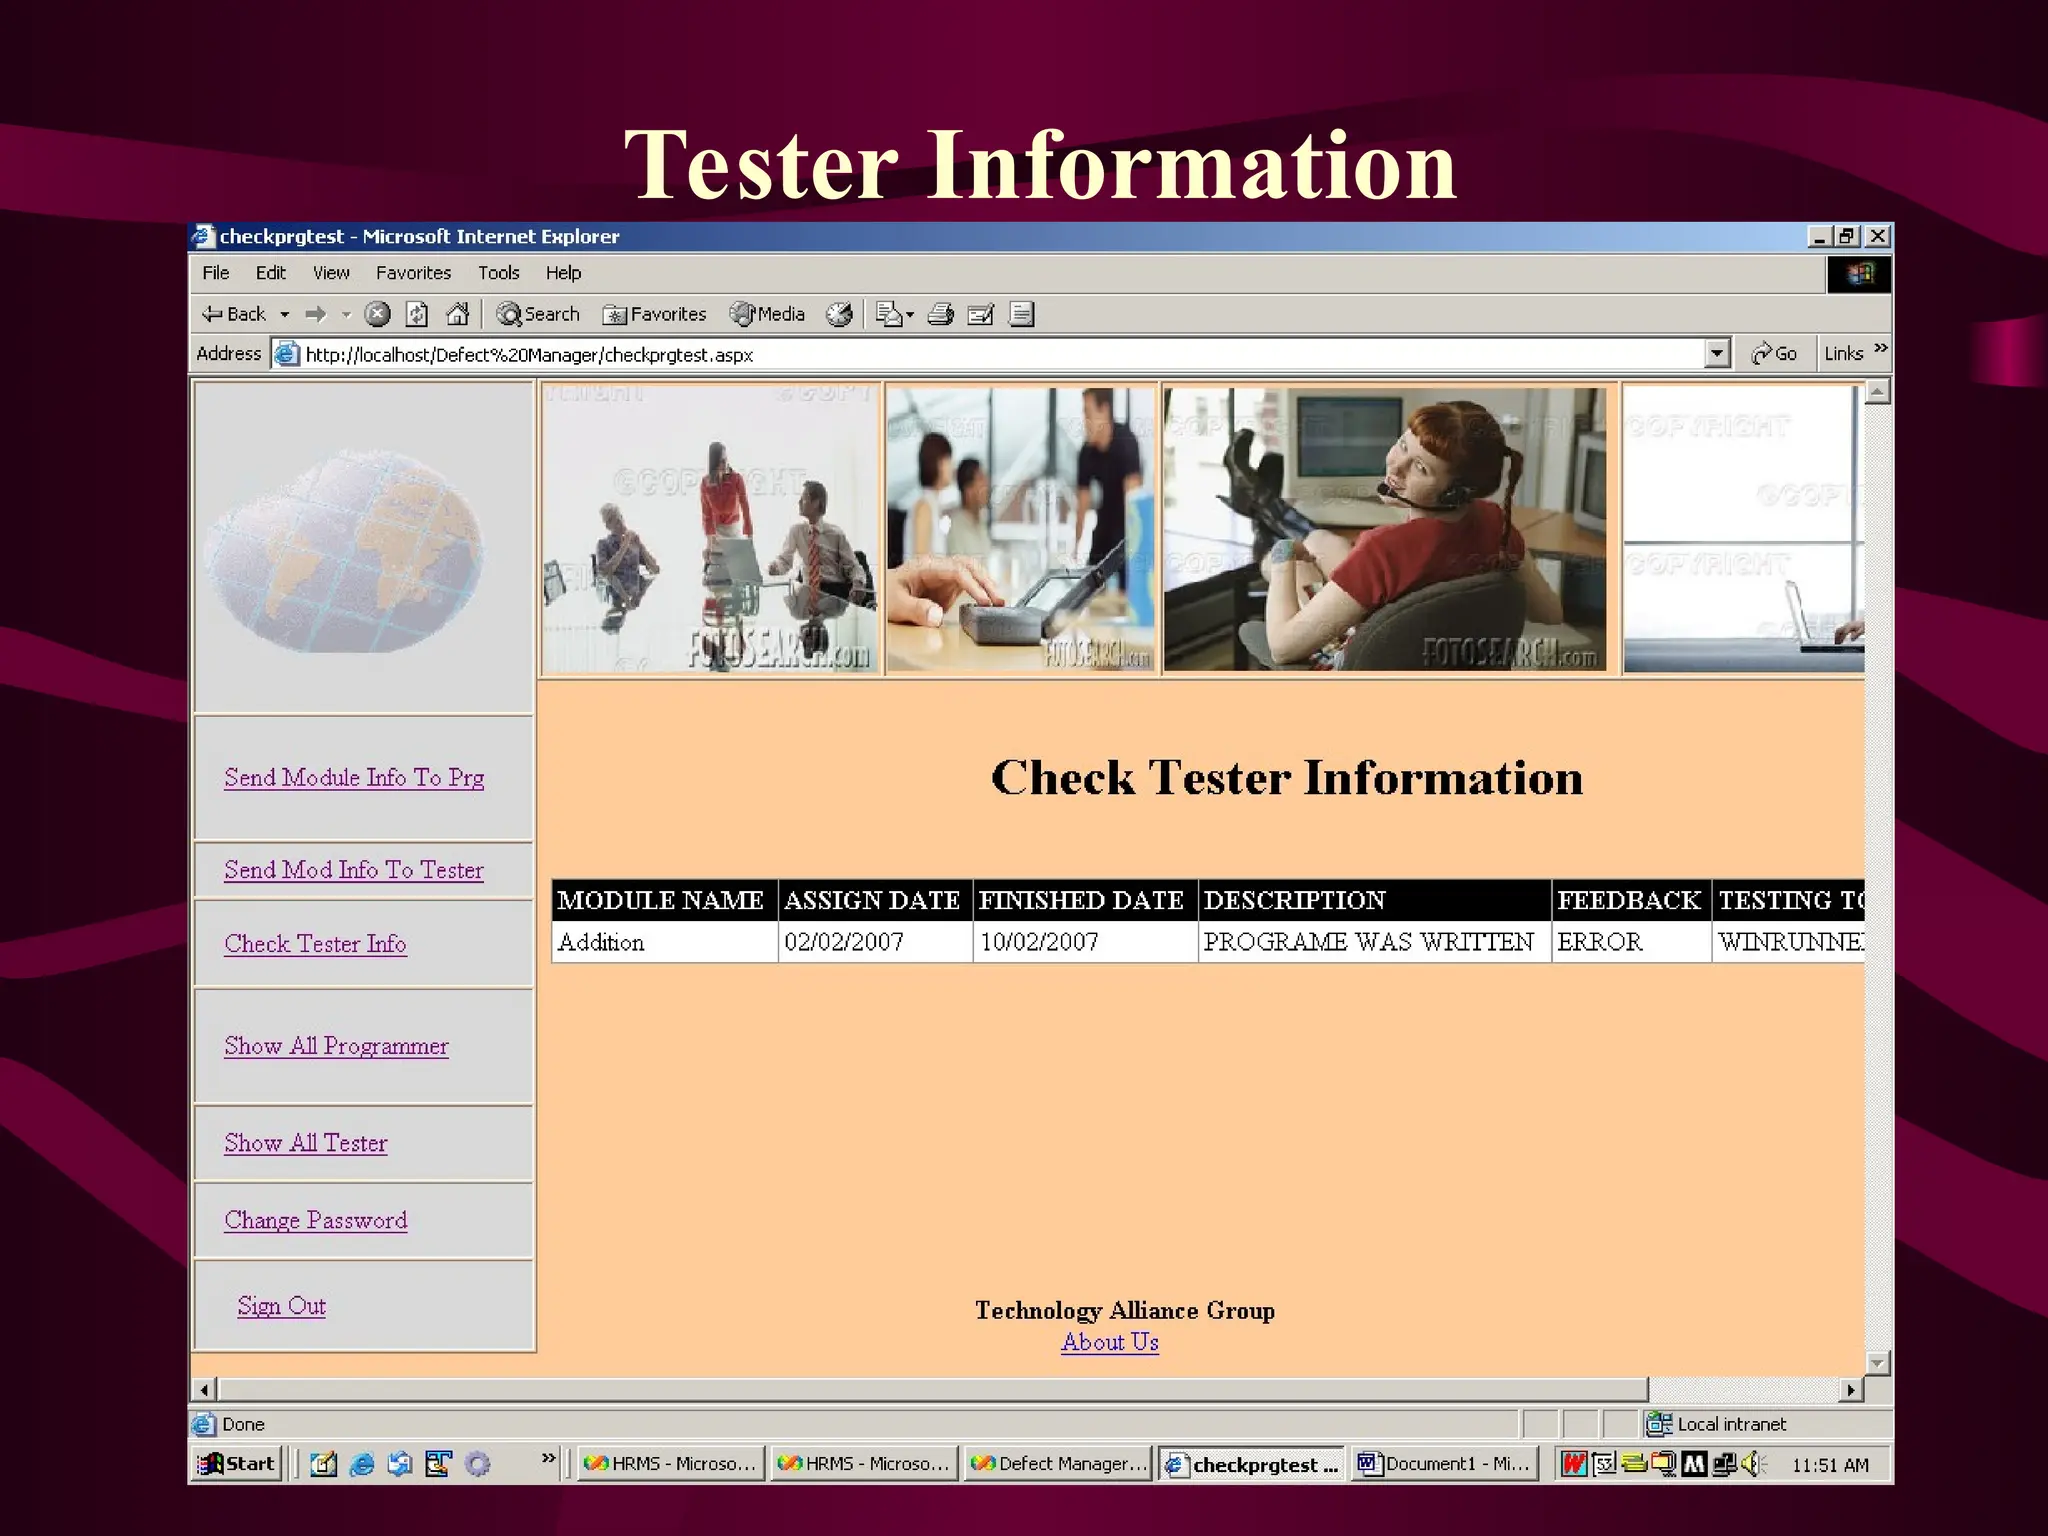Click the vertical scrollbar down arrow
Viewport: 2048px width, 1536px height.
tap(1878, 1363)
